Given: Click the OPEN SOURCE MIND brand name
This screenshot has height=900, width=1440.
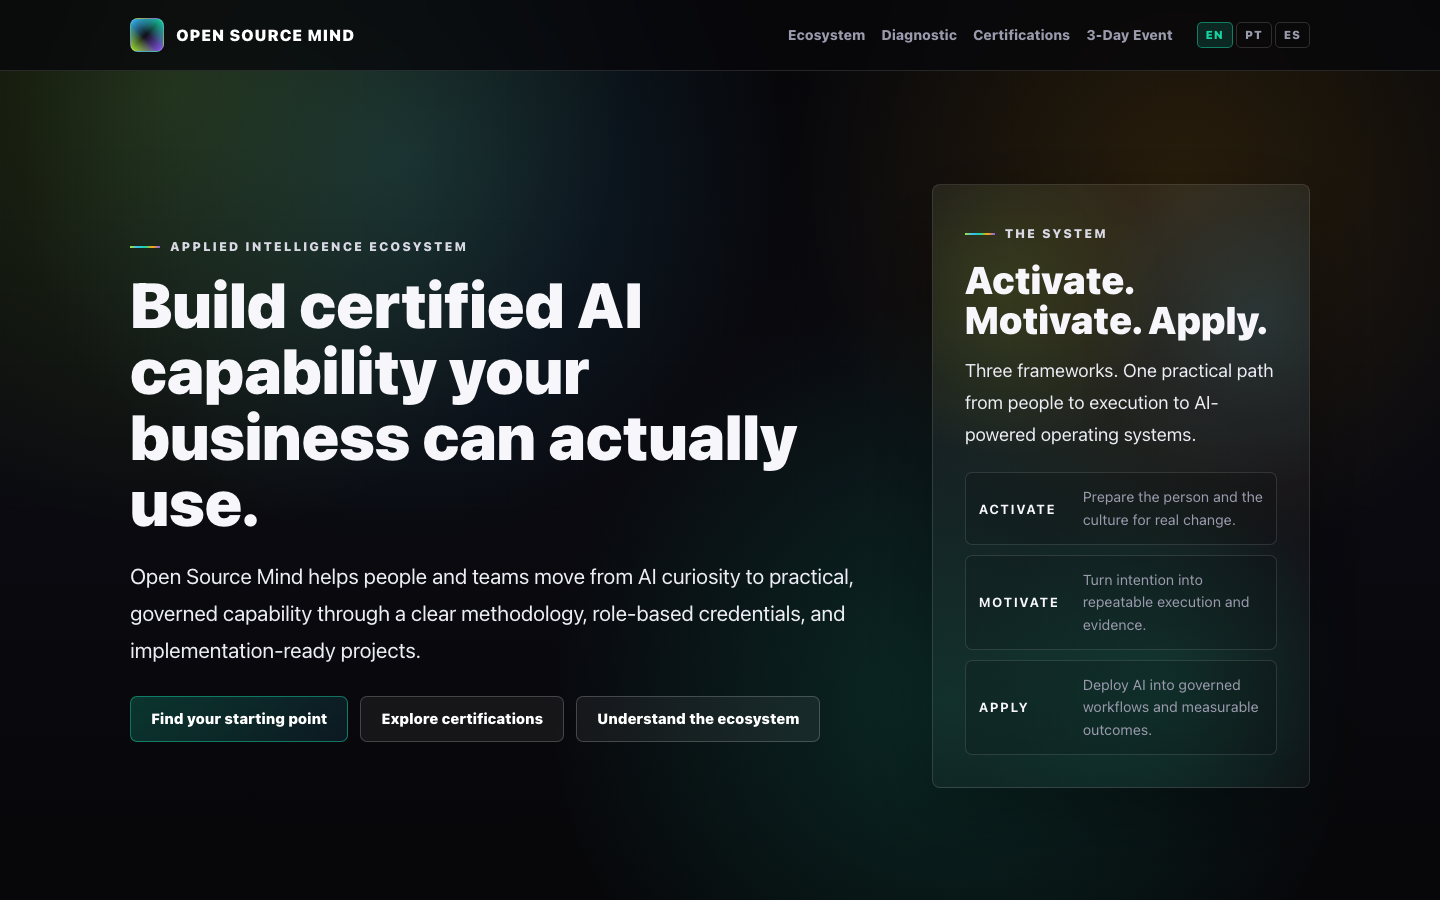Looking at the screenshot, I should tap(265, 35).
